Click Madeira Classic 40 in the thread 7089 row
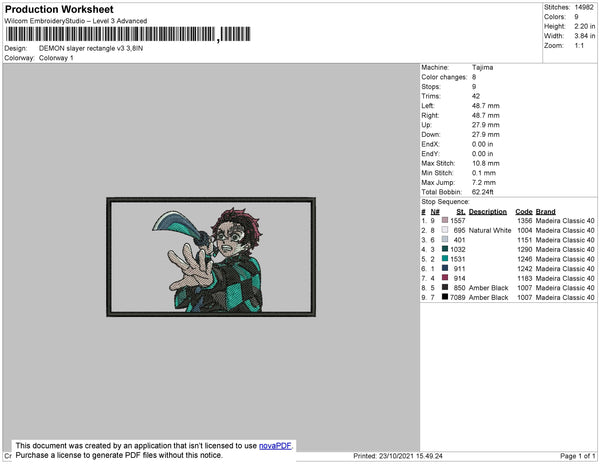The height and width of the screenshot is (464, 600). 565,297
